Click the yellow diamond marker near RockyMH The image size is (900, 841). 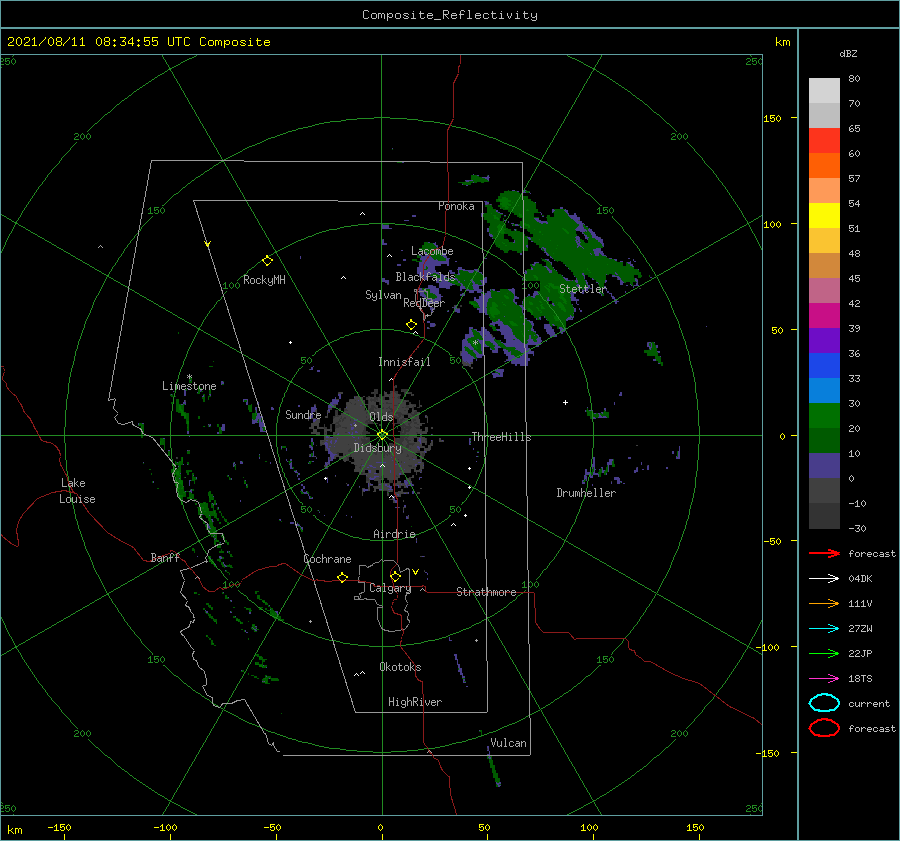(x=267, y=261)
